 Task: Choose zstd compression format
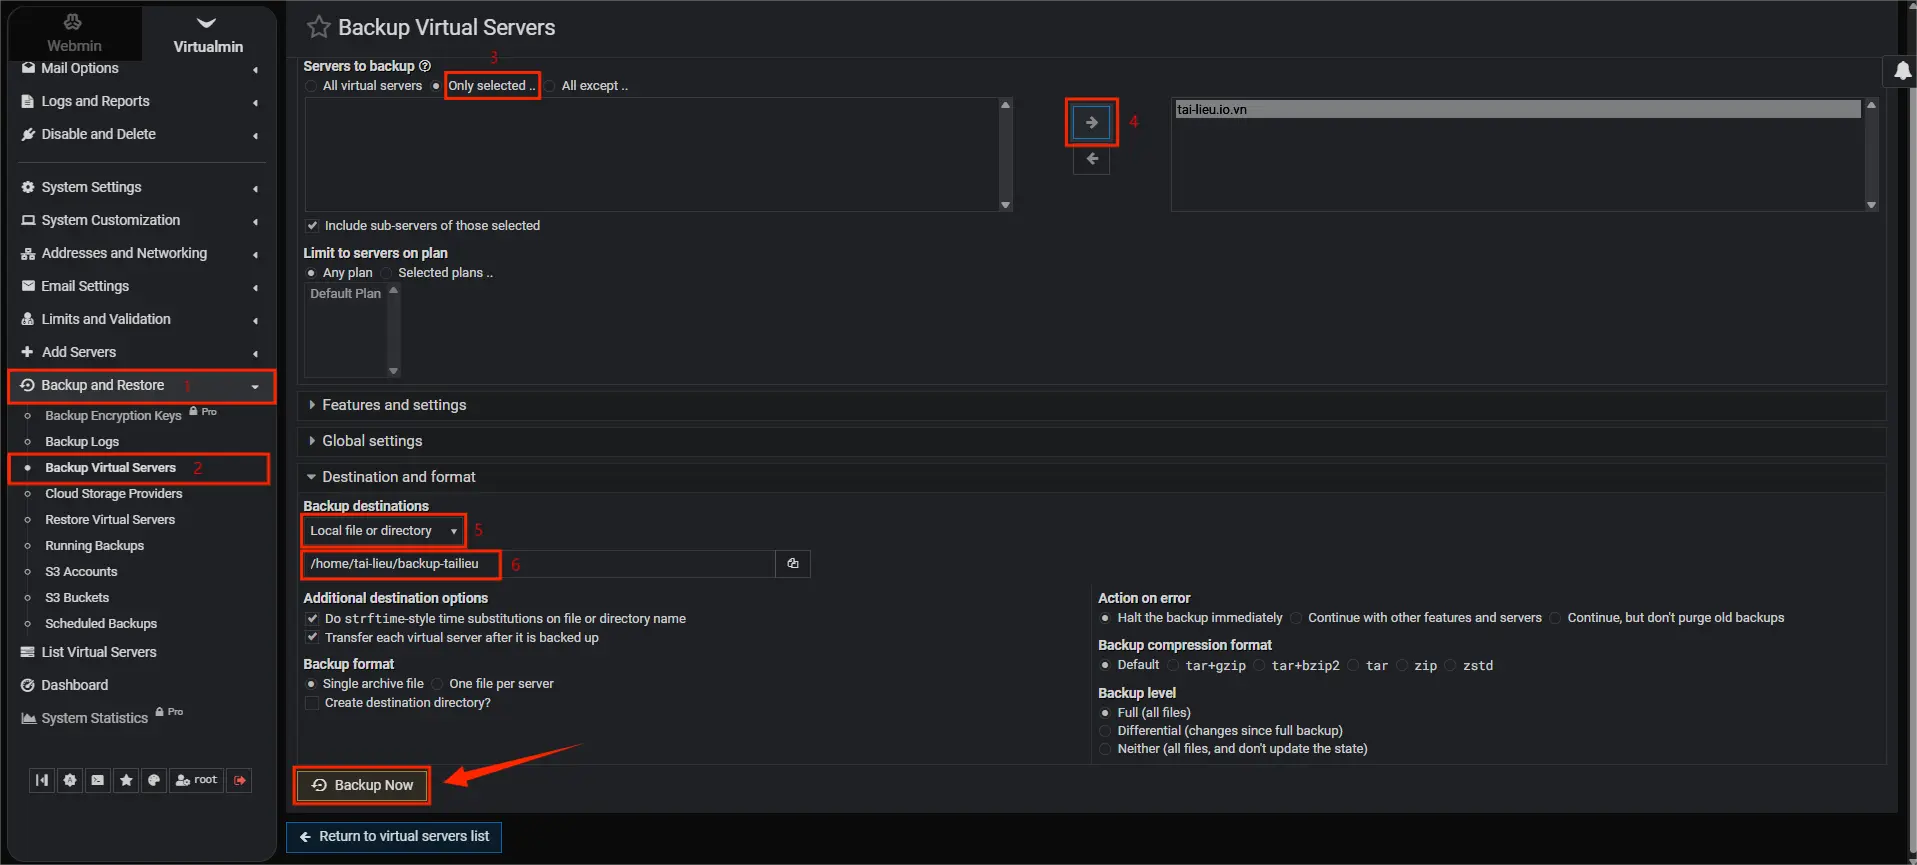(1451, 665)
